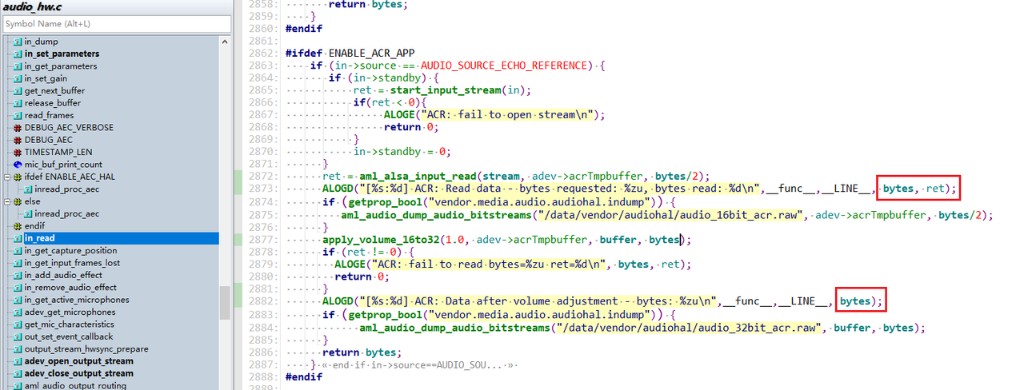The width and height of the screenshot is (1024, 390).
Task: Click the conditional icon beside endif
Action: [x=18, y=226]
